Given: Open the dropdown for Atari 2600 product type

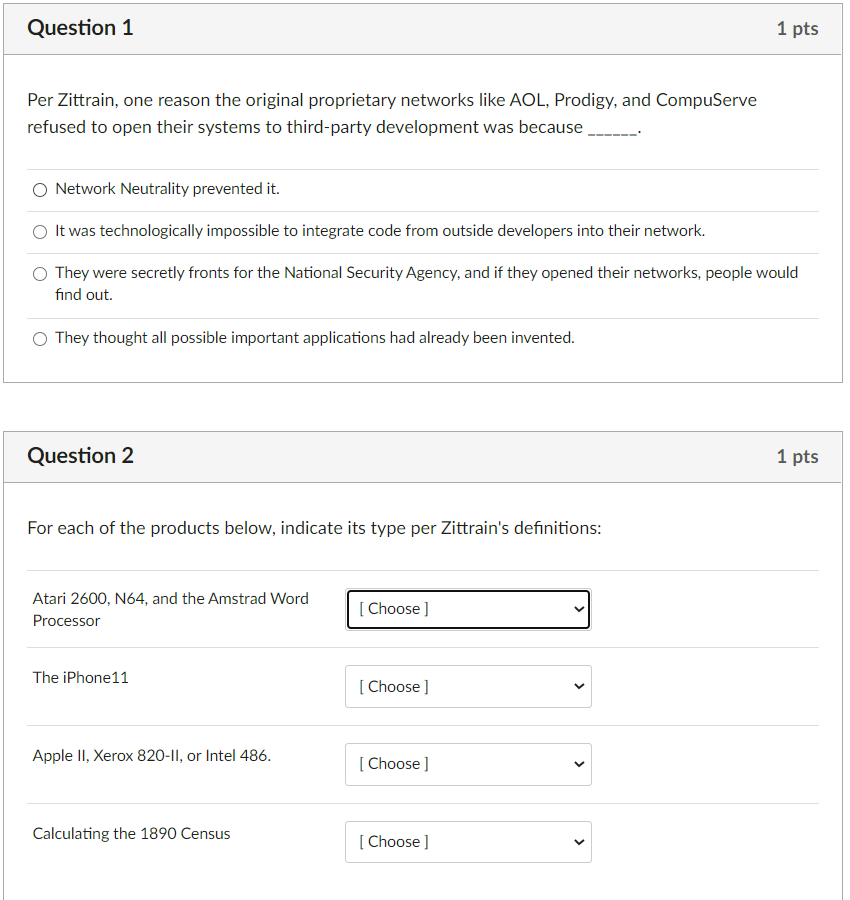Looking at the screenshot, I should coord(468,609).
